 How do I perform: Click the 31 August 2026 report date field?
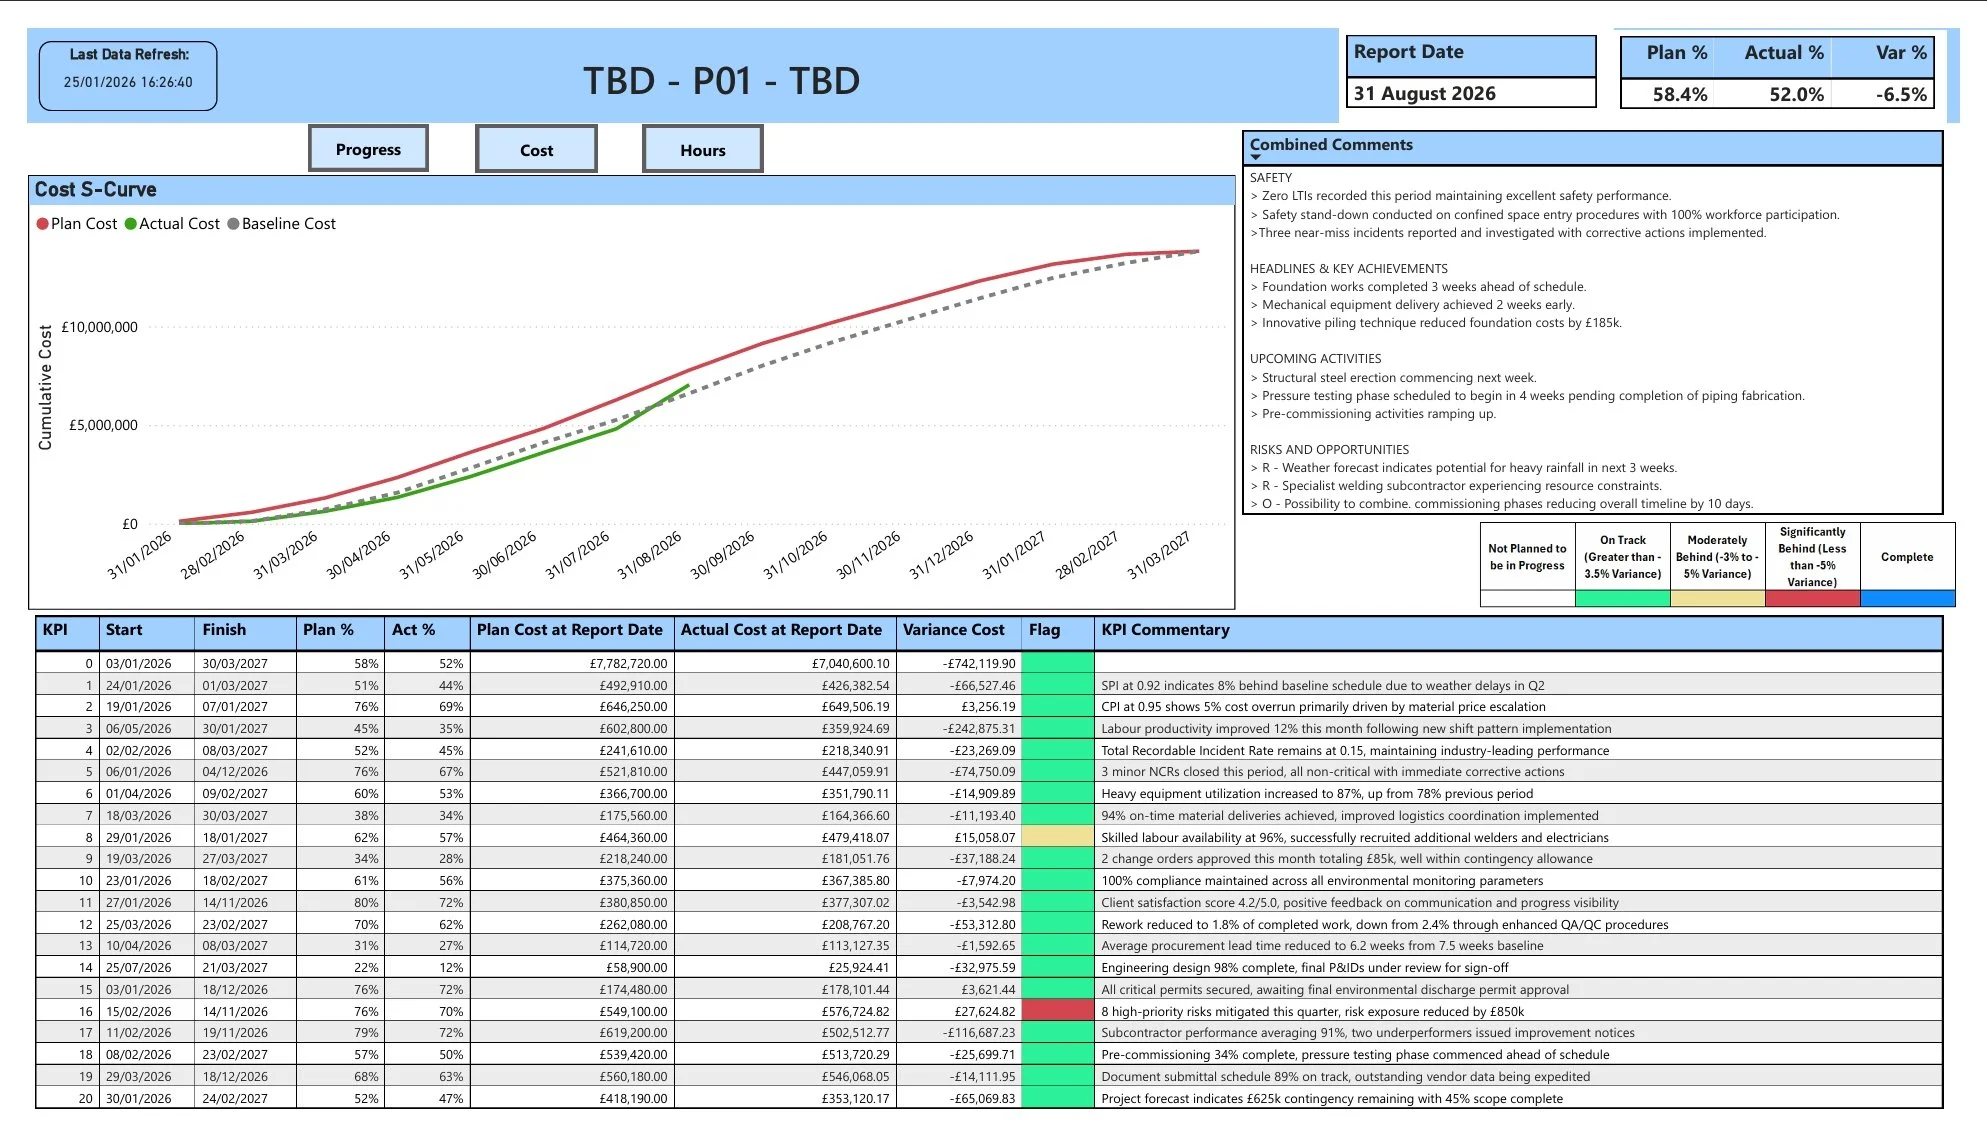1470,93
